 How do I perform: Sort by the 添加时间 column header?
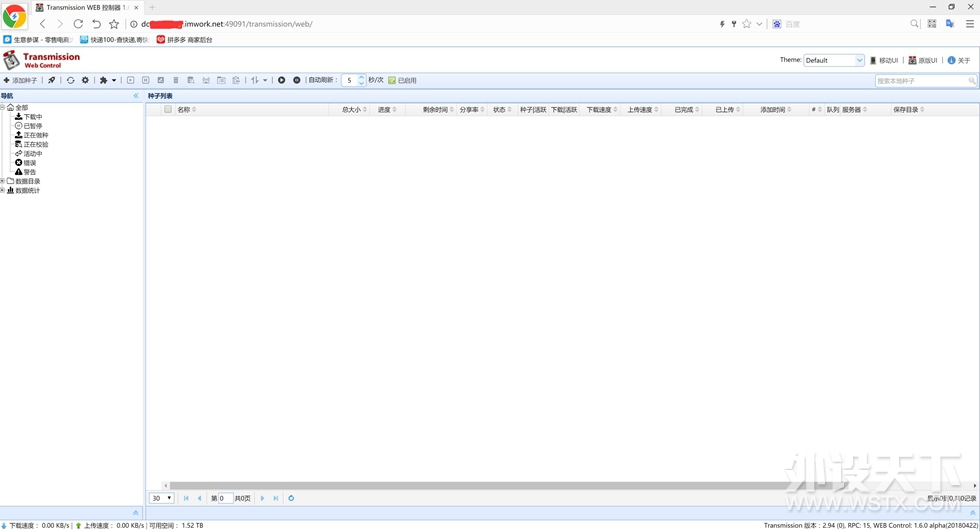[775, 110]
